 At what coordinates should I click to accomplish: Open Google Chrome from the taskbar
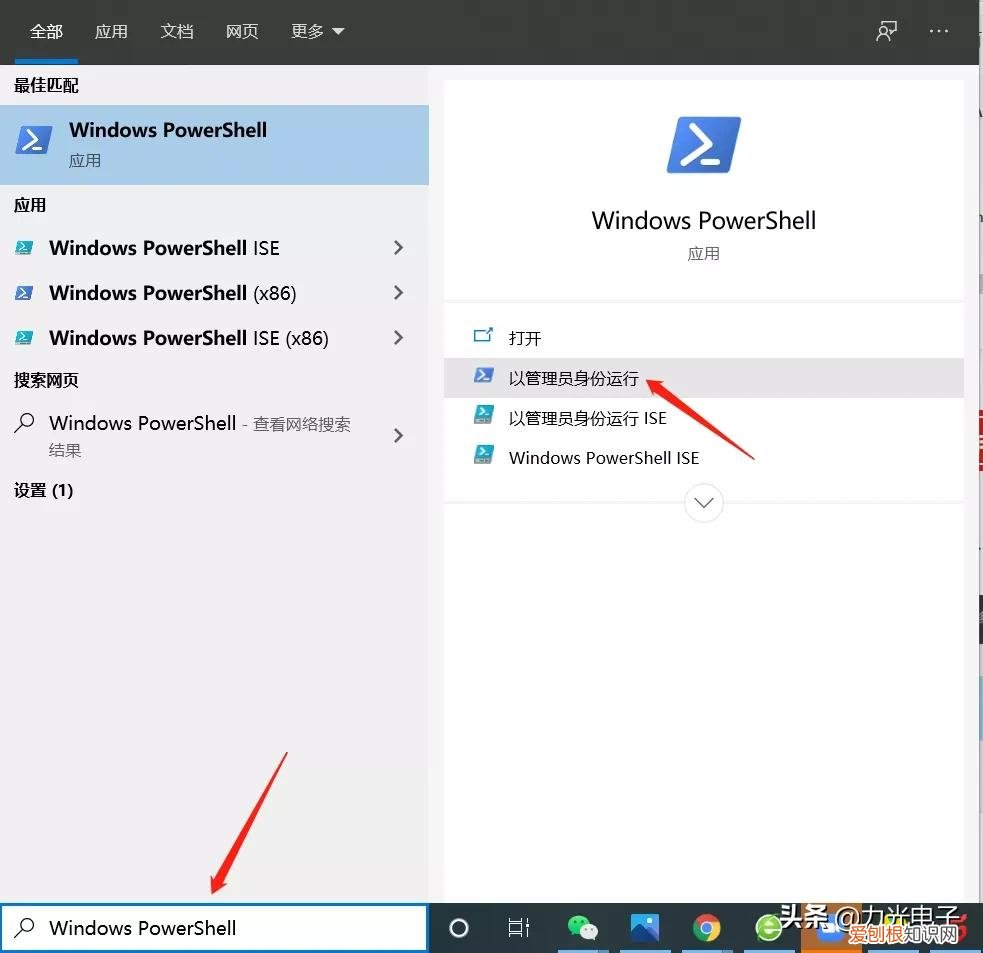(707, 928)
